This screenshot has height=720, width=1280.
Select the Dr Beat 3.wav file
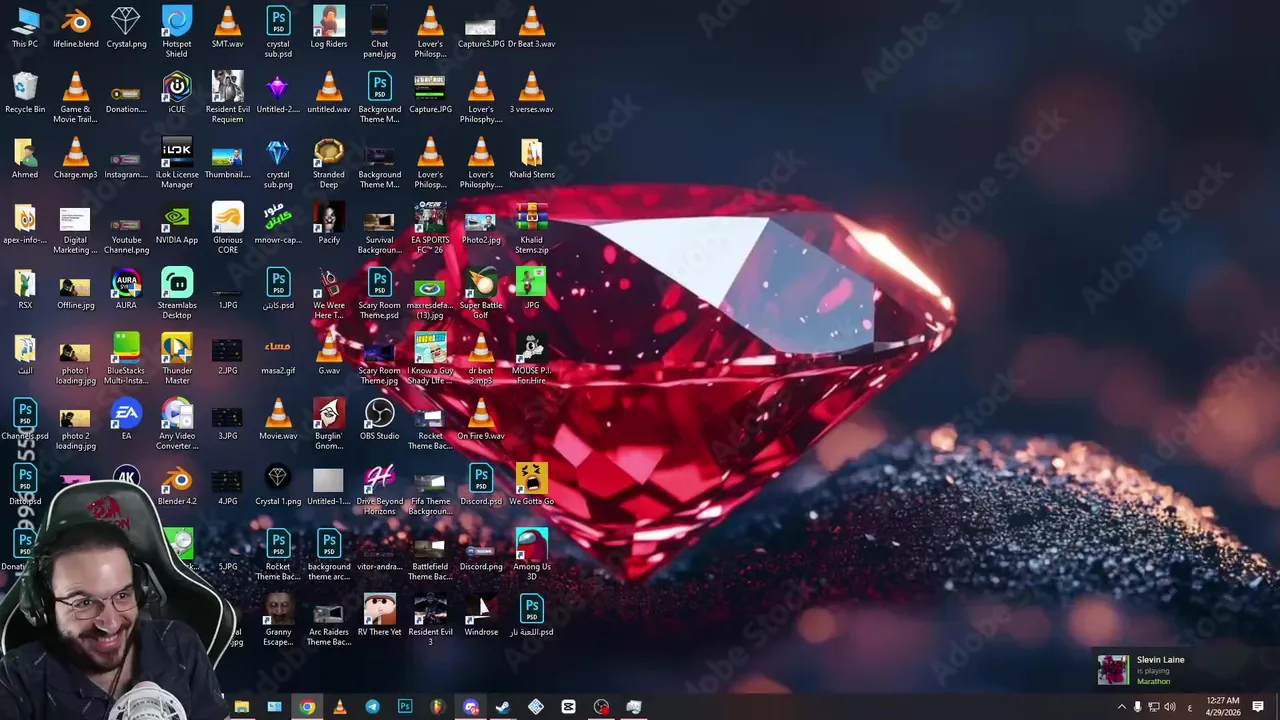tap(532, 28)
